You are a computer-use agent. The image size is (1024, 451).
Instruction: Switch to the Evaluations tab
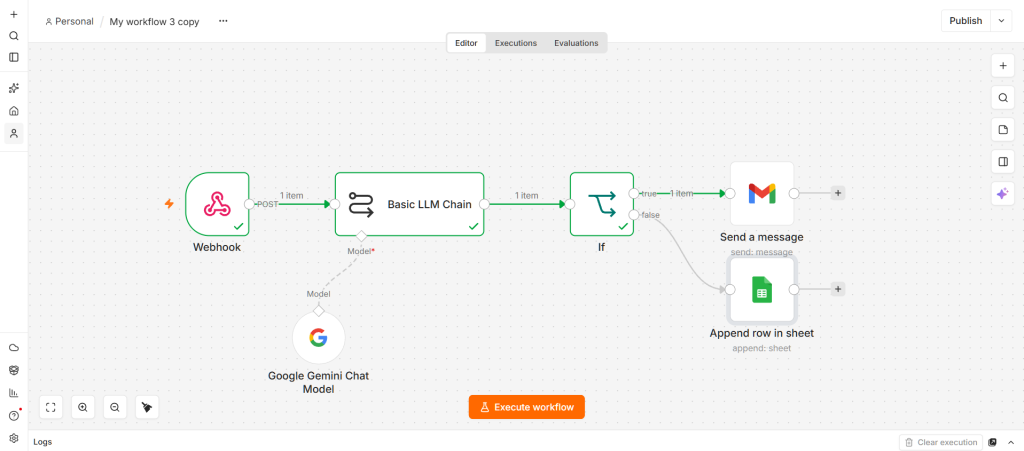[x=576, y=43]
